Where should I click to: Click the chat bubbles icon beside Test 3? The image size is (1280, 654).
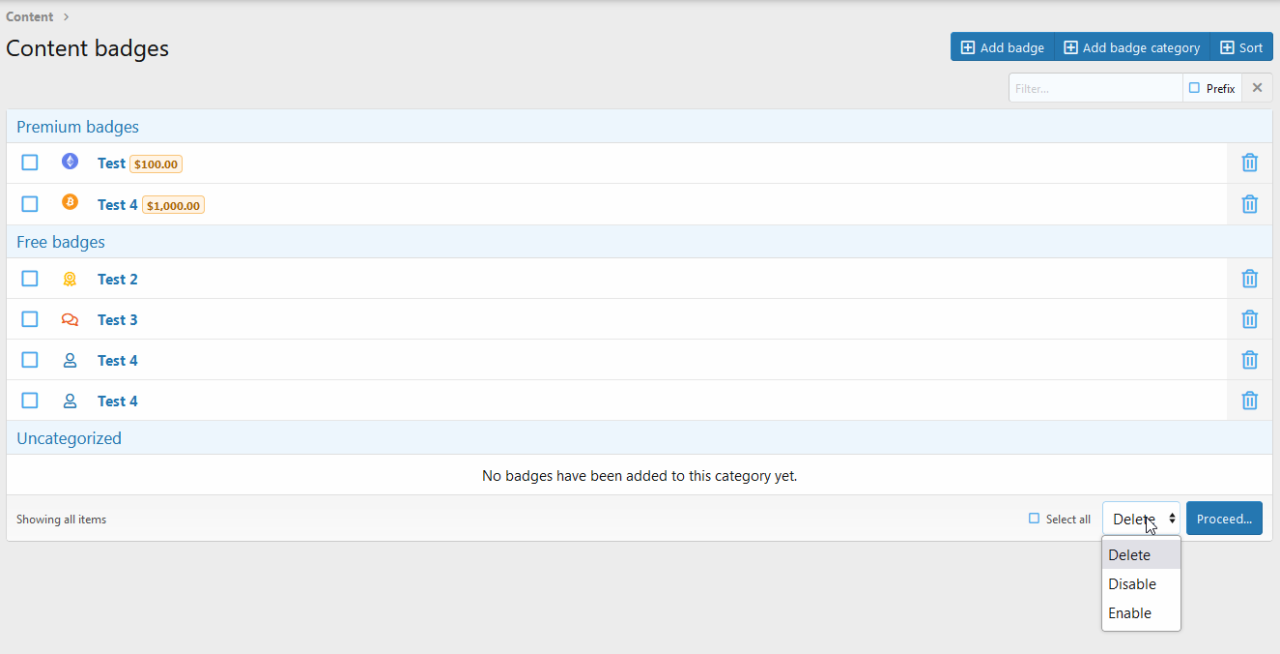point(70,320)
